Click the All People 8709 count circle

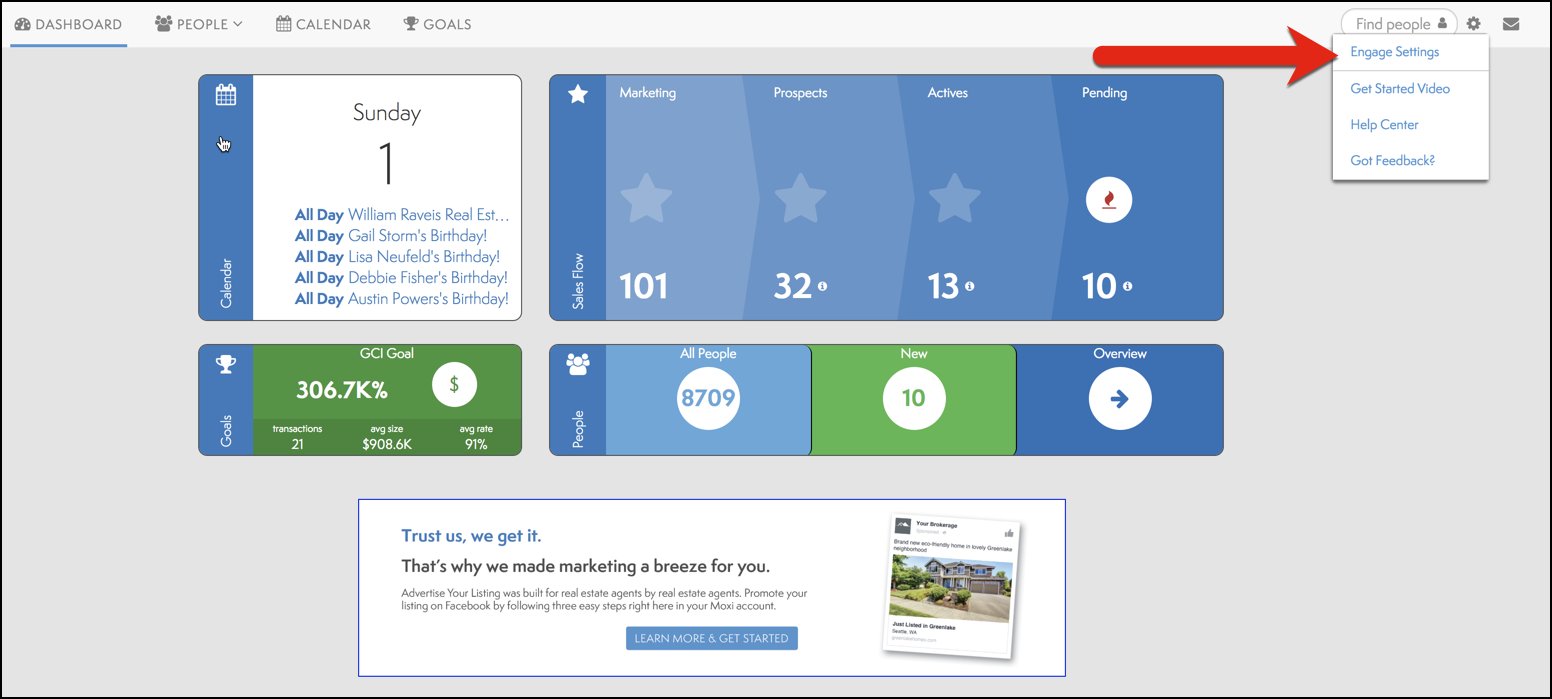708,399
